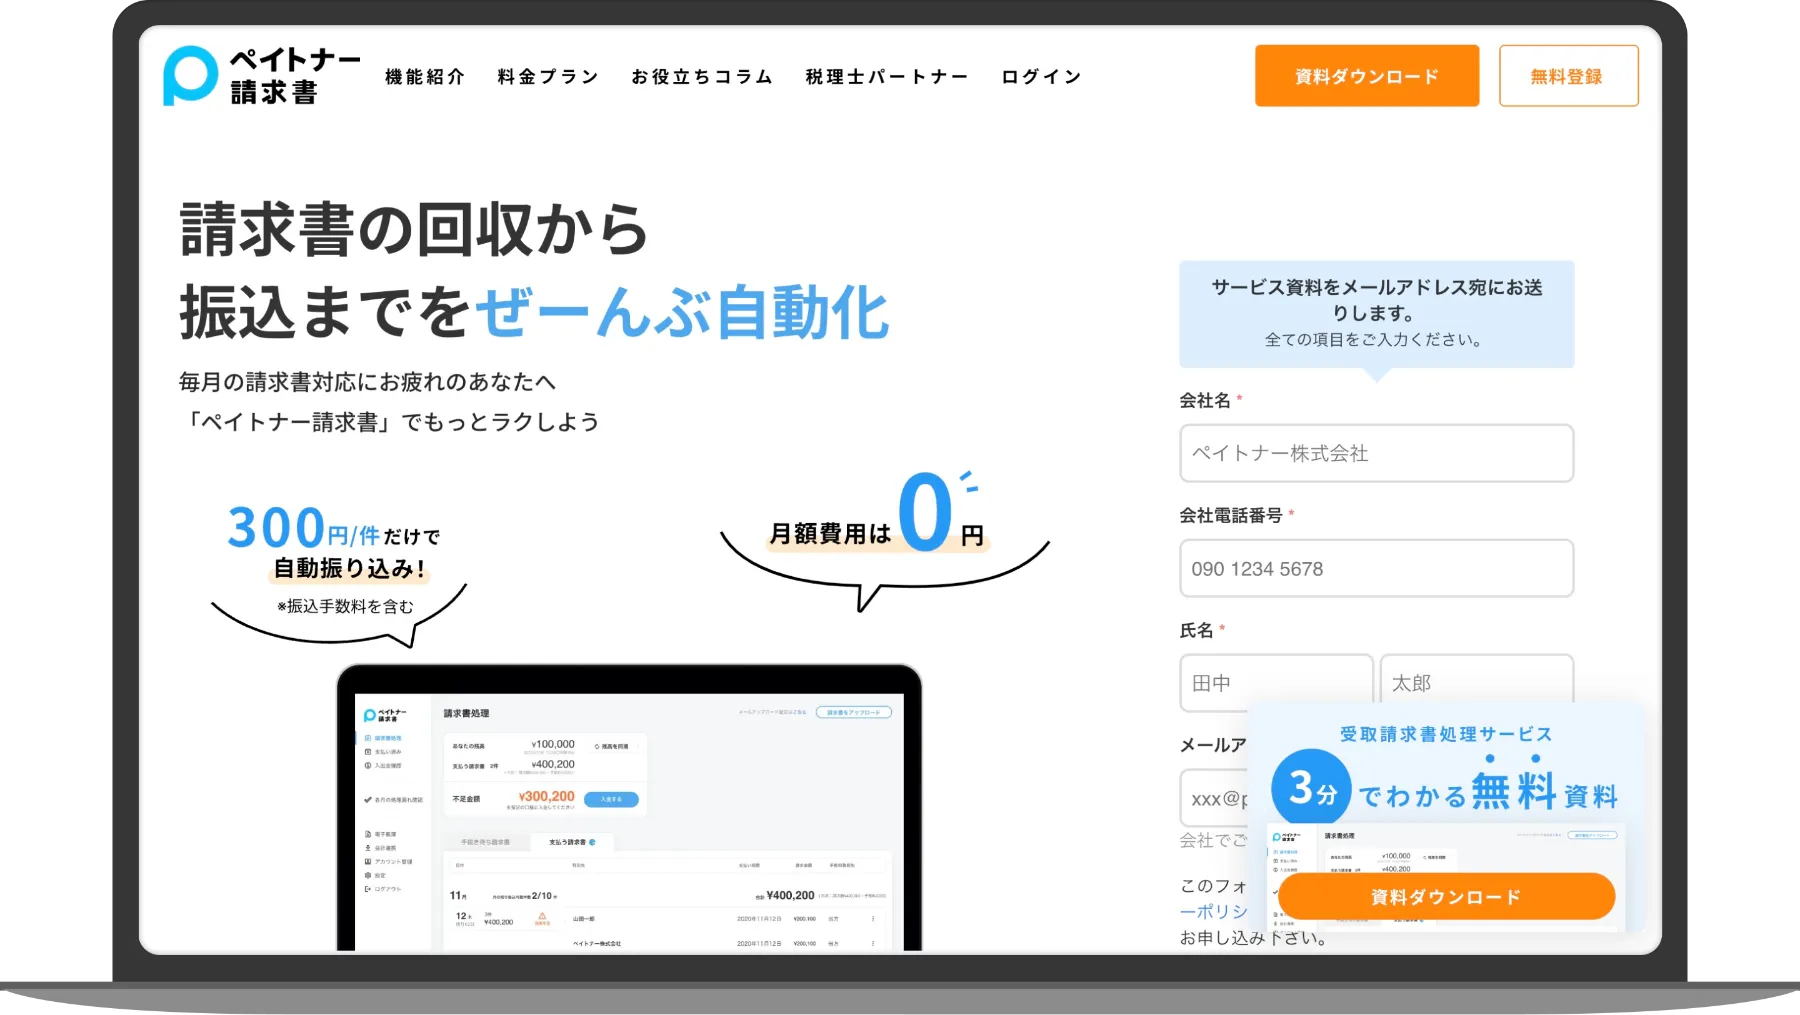Click the text 毎月の請求書対応にお疲れのあなたへ
Image resolution: width=1800 pixels, height=1015 pixels.
coord(367,382)
